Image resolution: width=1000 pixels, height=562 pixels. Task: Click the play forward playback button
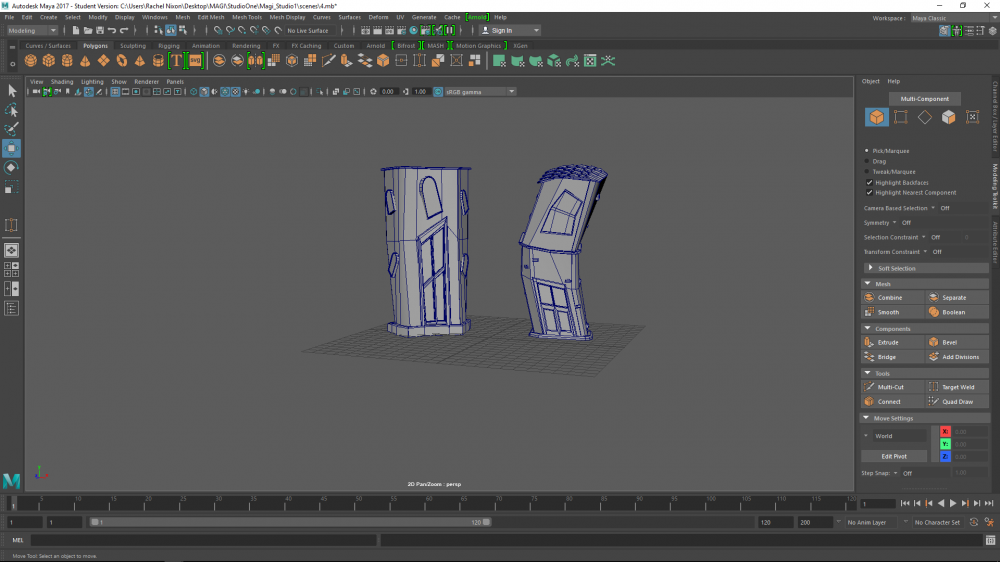[952, 503]
